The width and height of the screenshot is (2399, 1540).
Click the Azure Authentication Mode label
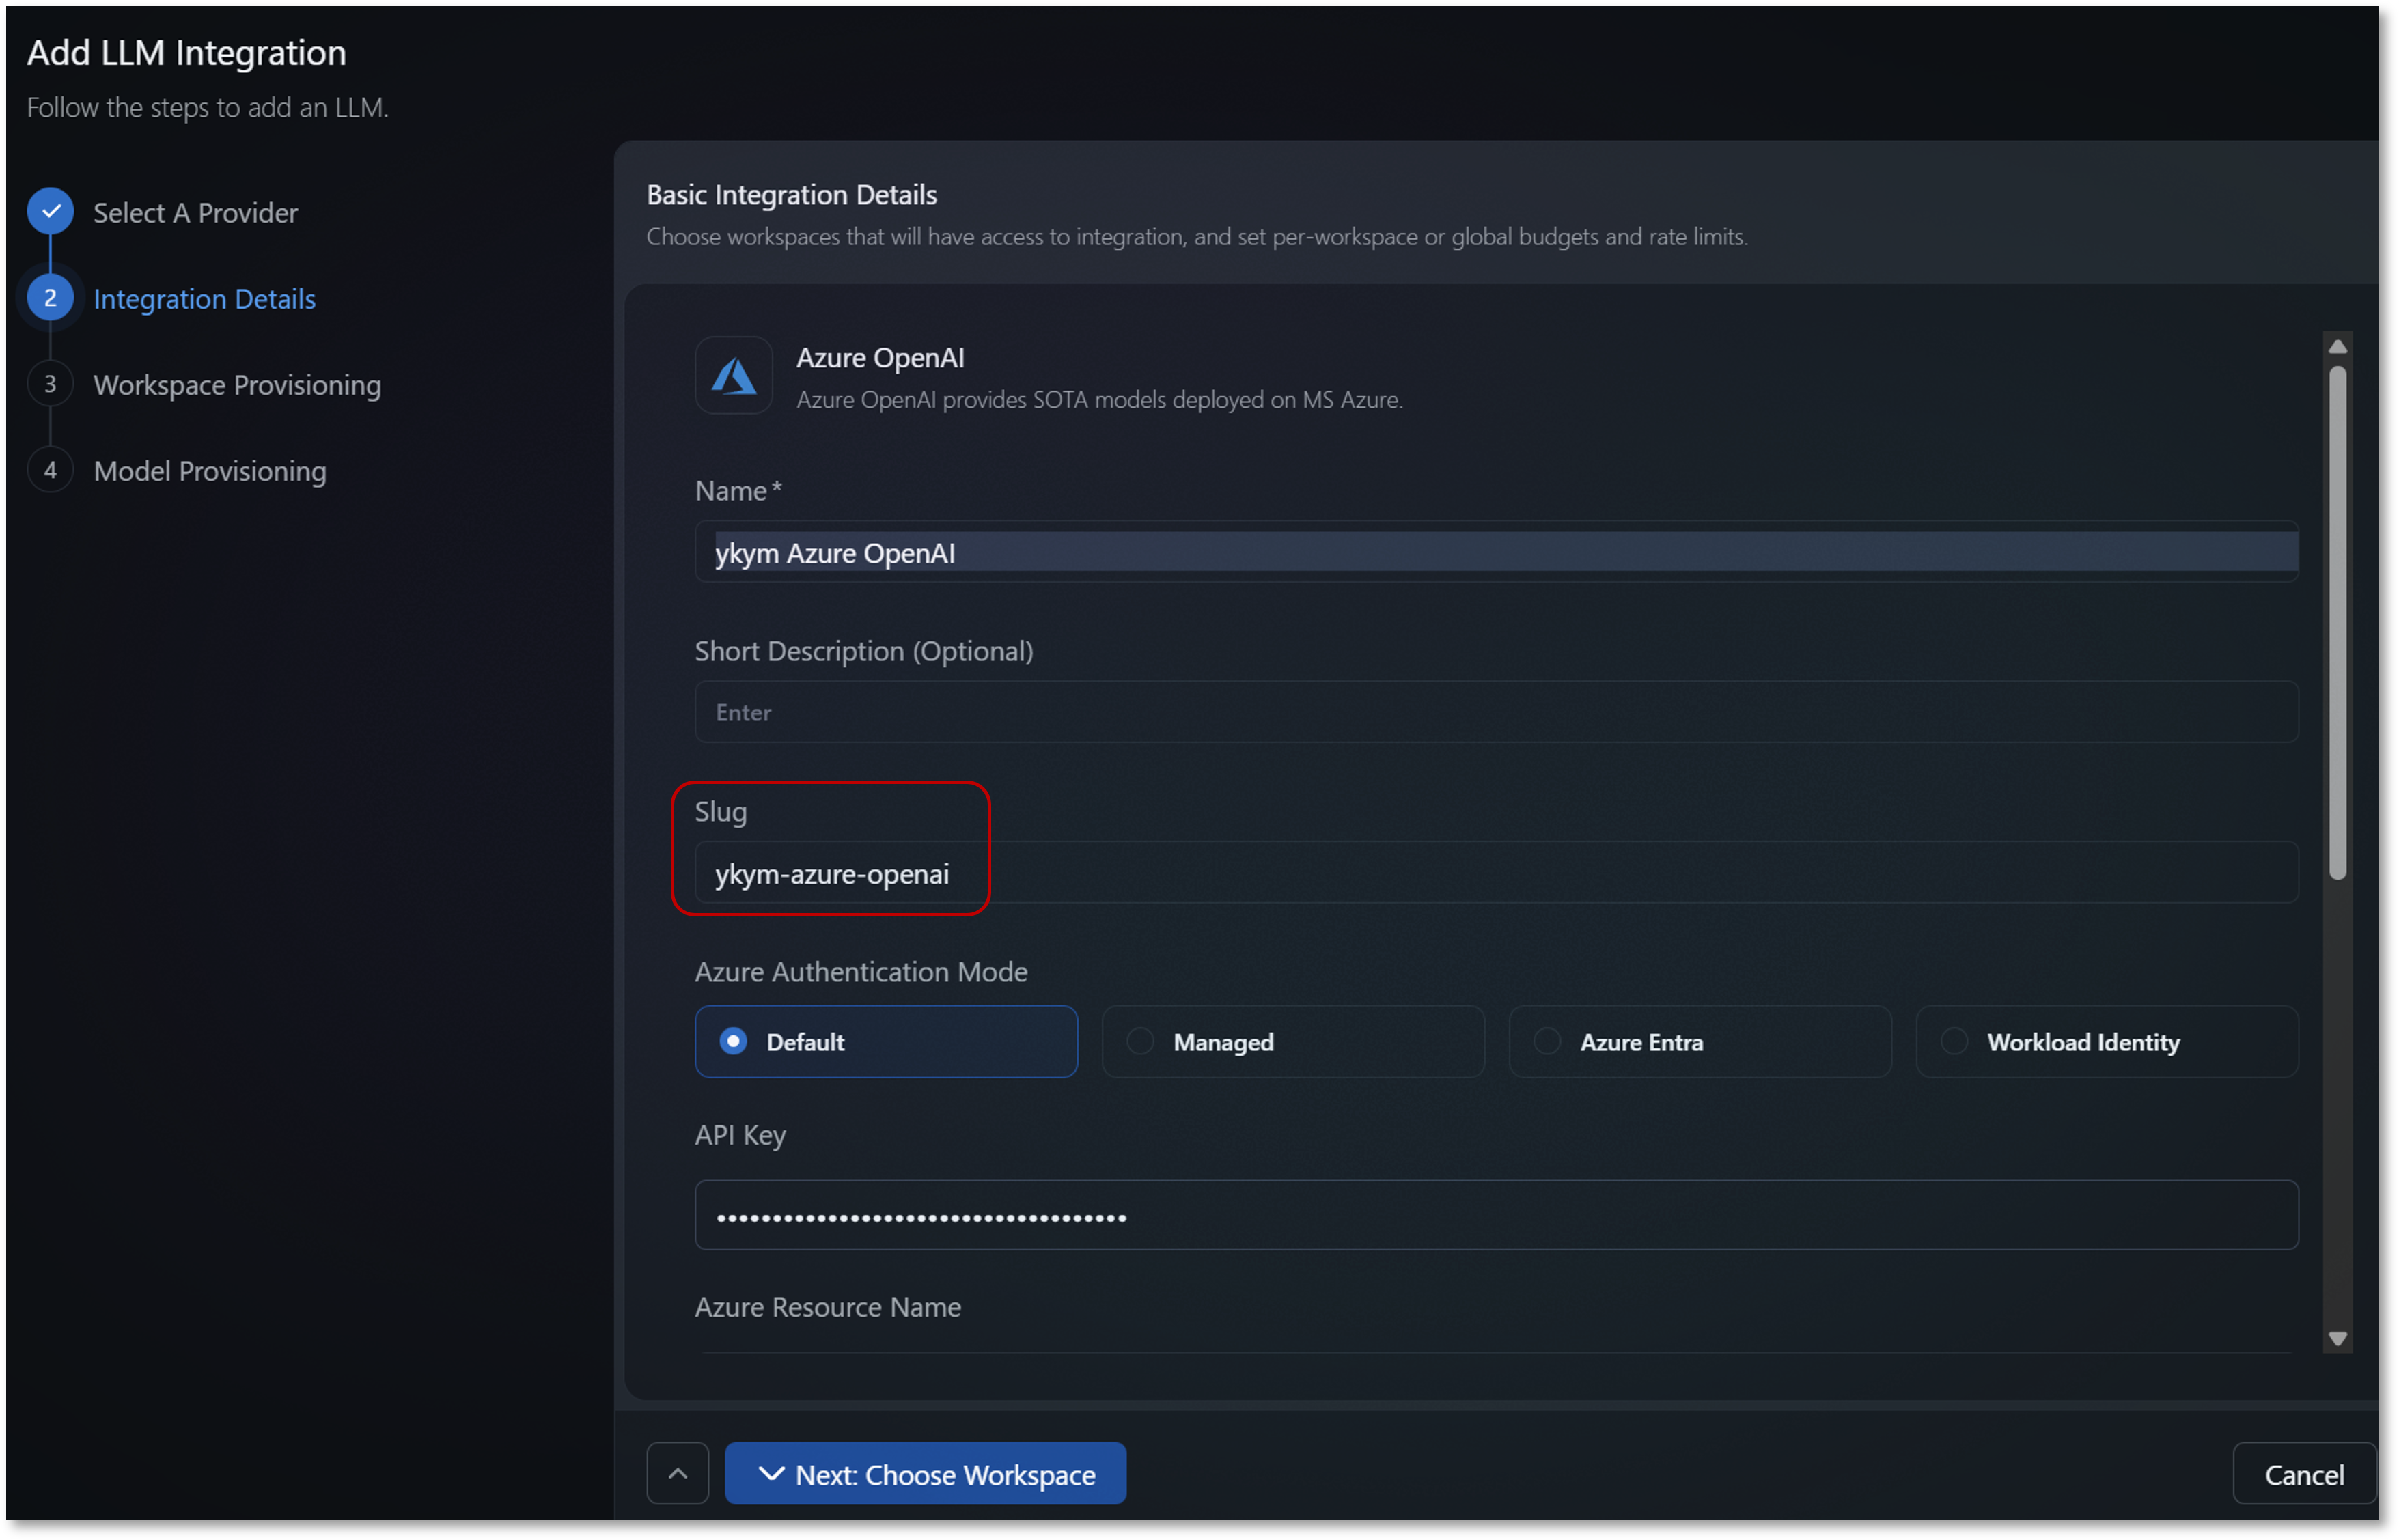[x=861, y=972]
